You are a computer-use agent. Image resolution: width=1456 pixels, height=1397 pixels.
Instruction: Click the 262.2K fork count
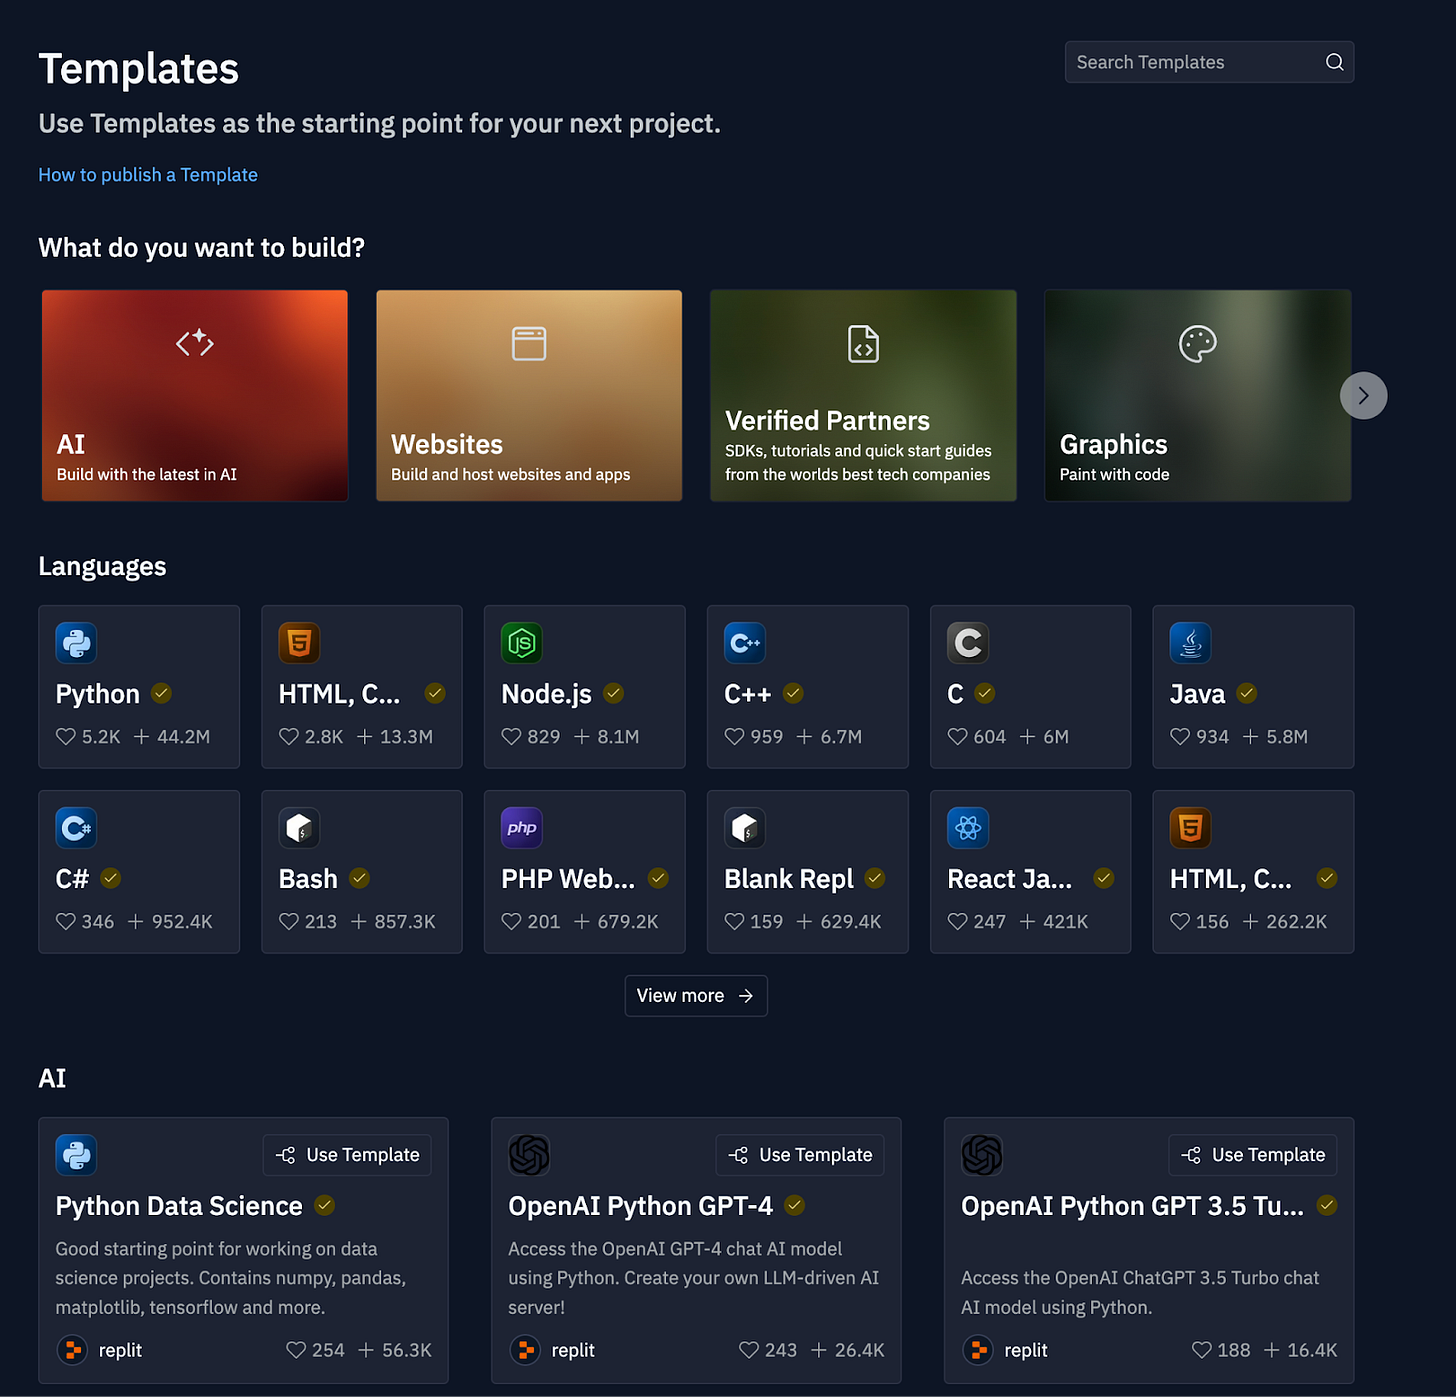1297,922
